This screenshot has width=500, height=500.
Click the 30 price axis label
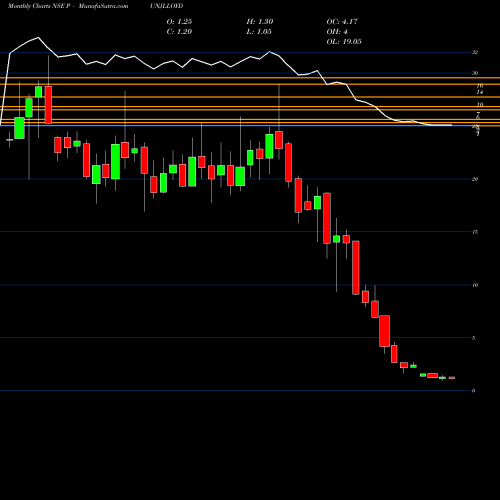click(x=475, y=73)
